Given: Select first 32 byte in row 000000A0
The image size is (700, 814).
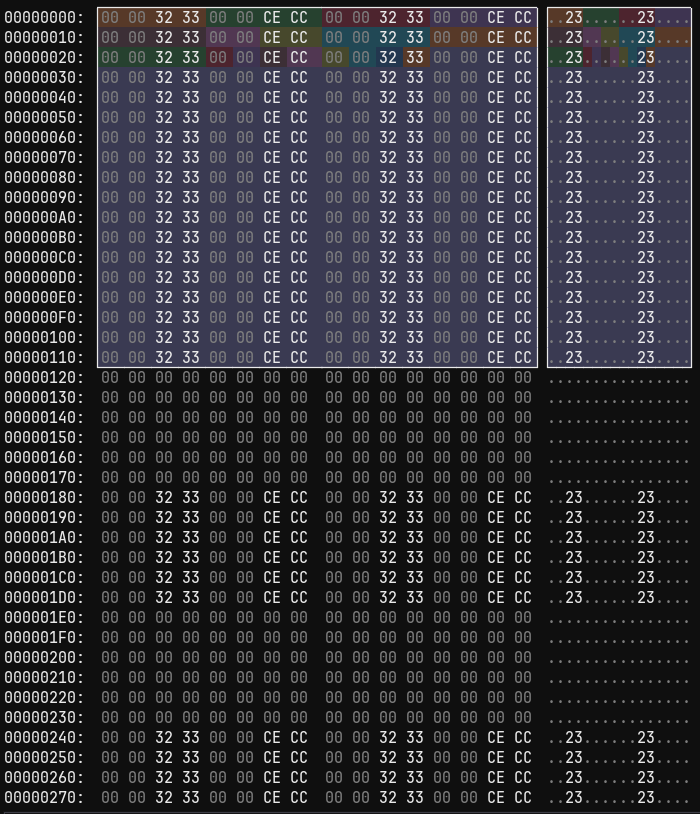Looking at the screenshot, I should 164,217.
